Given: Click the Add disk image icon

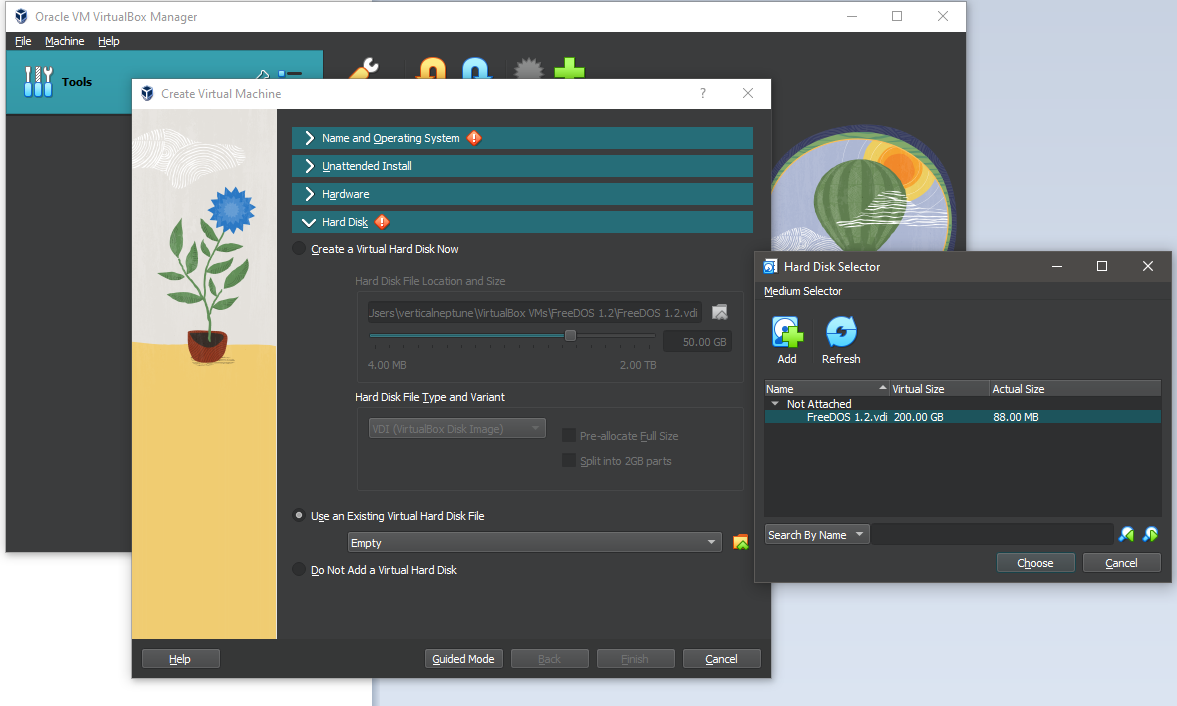Looking at the screenshot, I should [x=787, y=335].
